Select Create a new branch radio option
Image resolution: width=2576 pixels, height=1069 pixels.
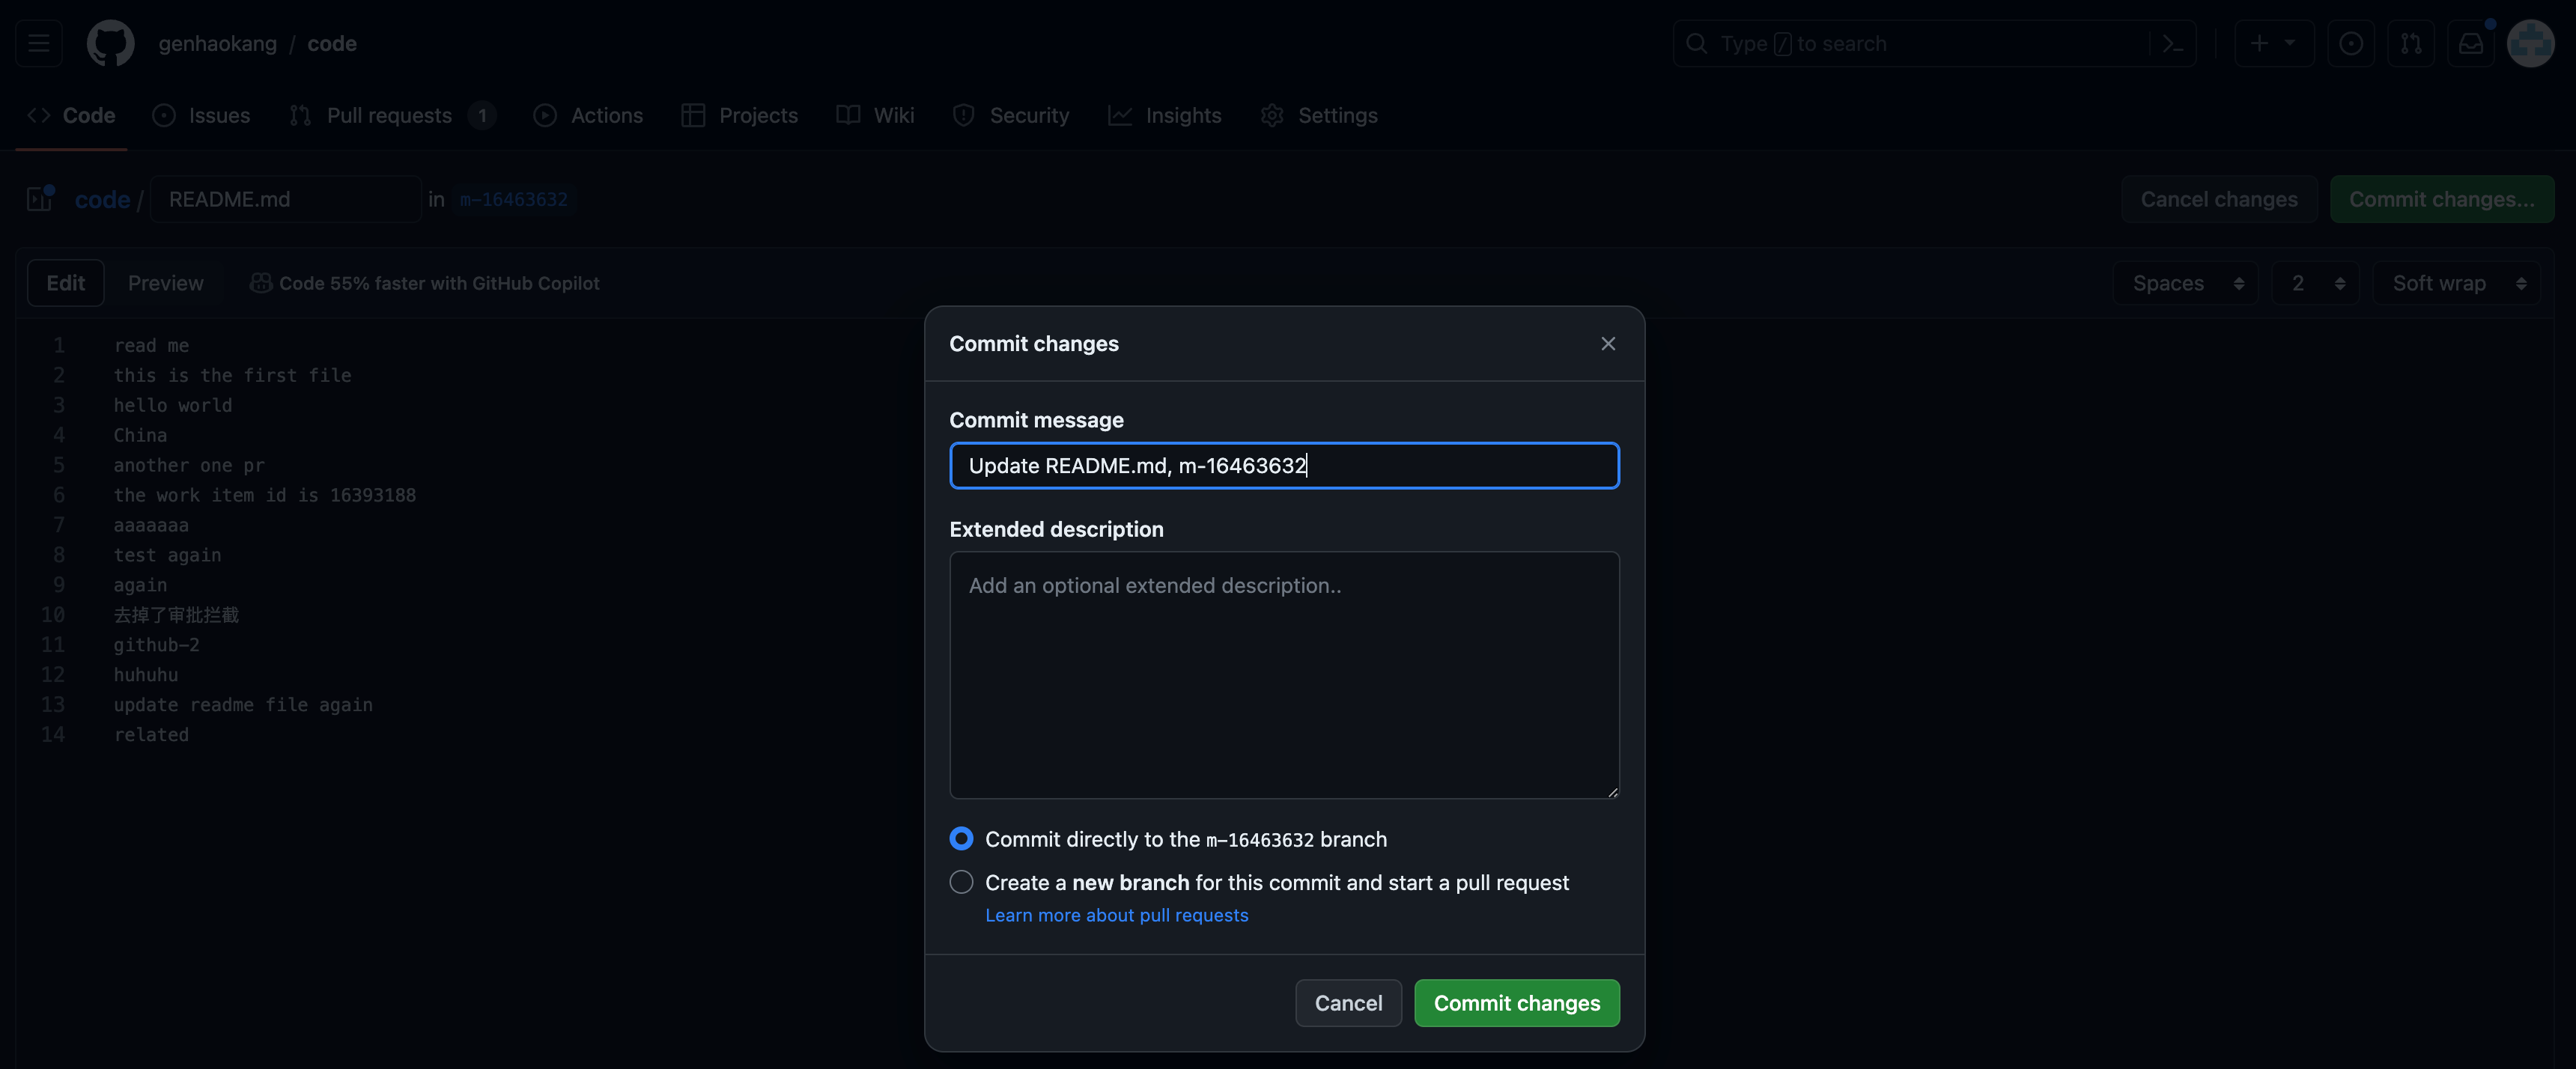[961, 882]
